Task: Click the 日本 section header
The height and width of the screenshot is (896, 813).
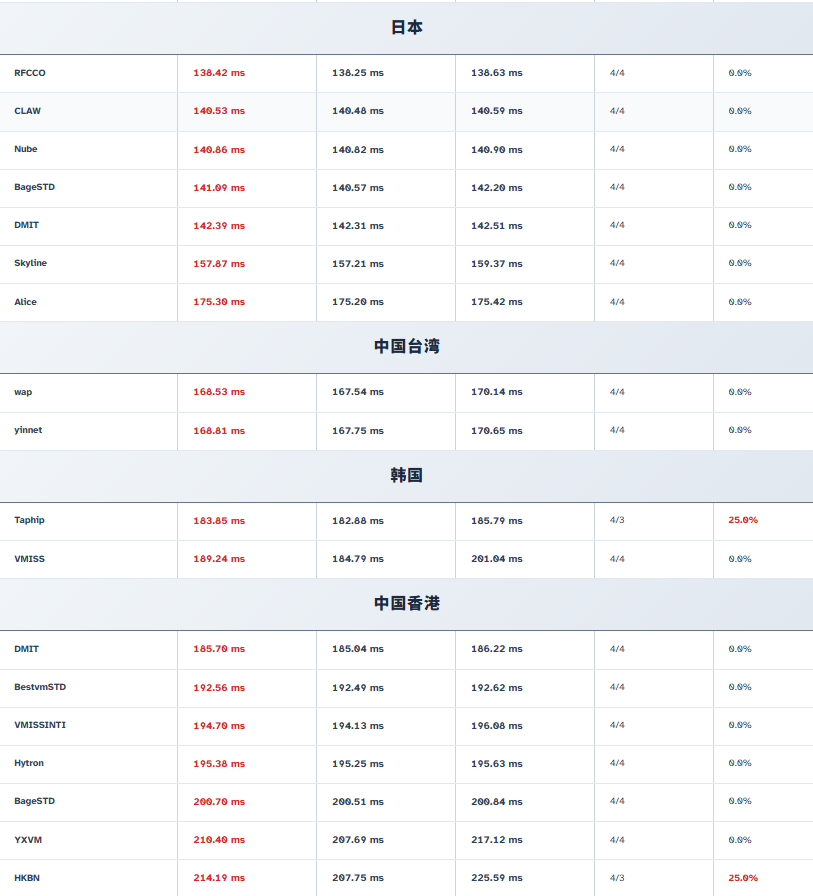Action: click(x=406, y=28)
